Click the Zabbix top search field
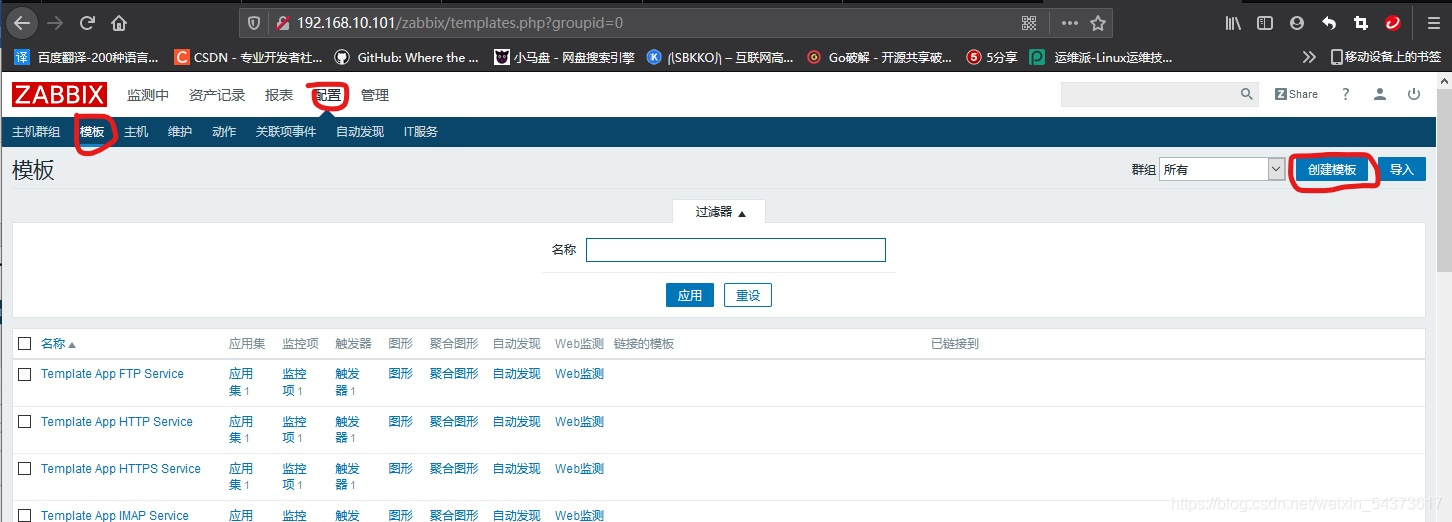 [1150, 94]
